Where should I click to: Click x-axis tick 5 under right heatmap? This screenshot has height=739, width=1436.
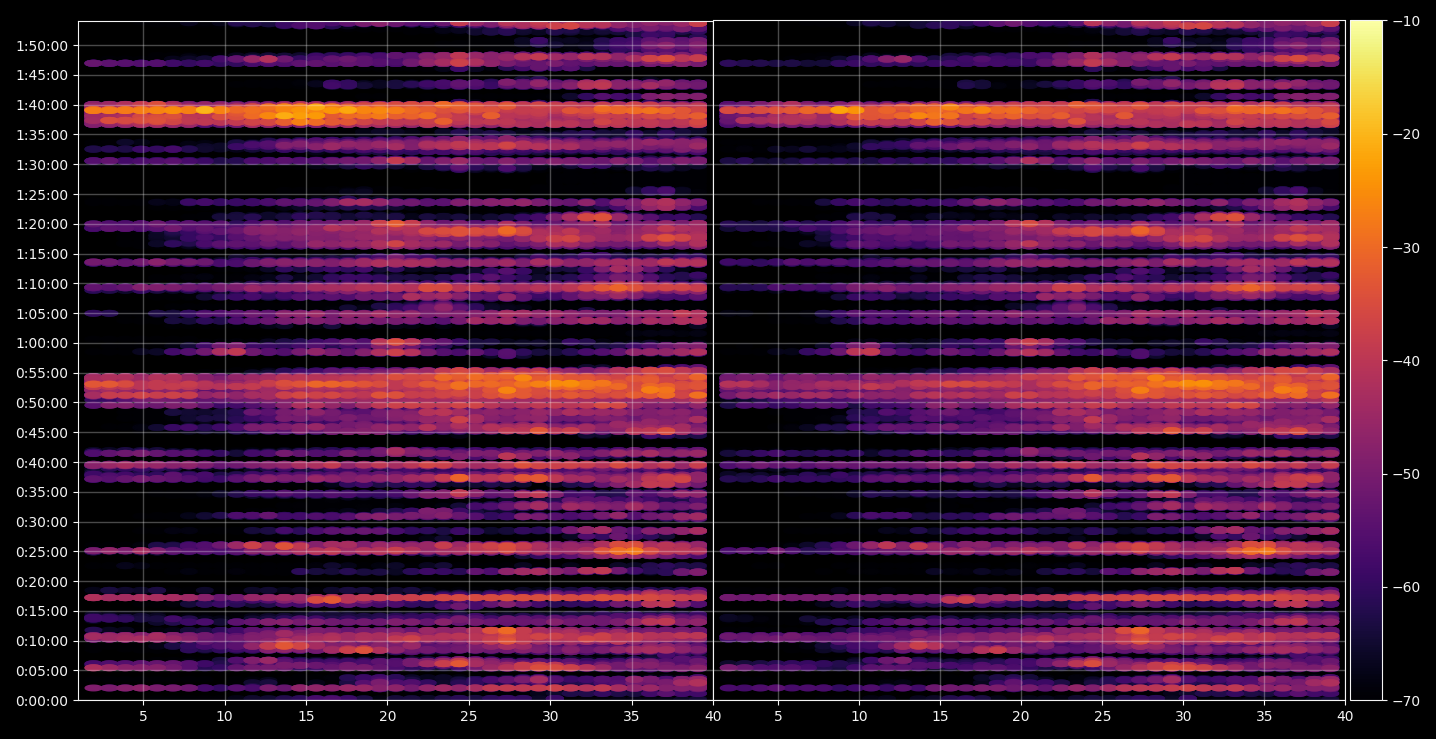coord(778,717)
